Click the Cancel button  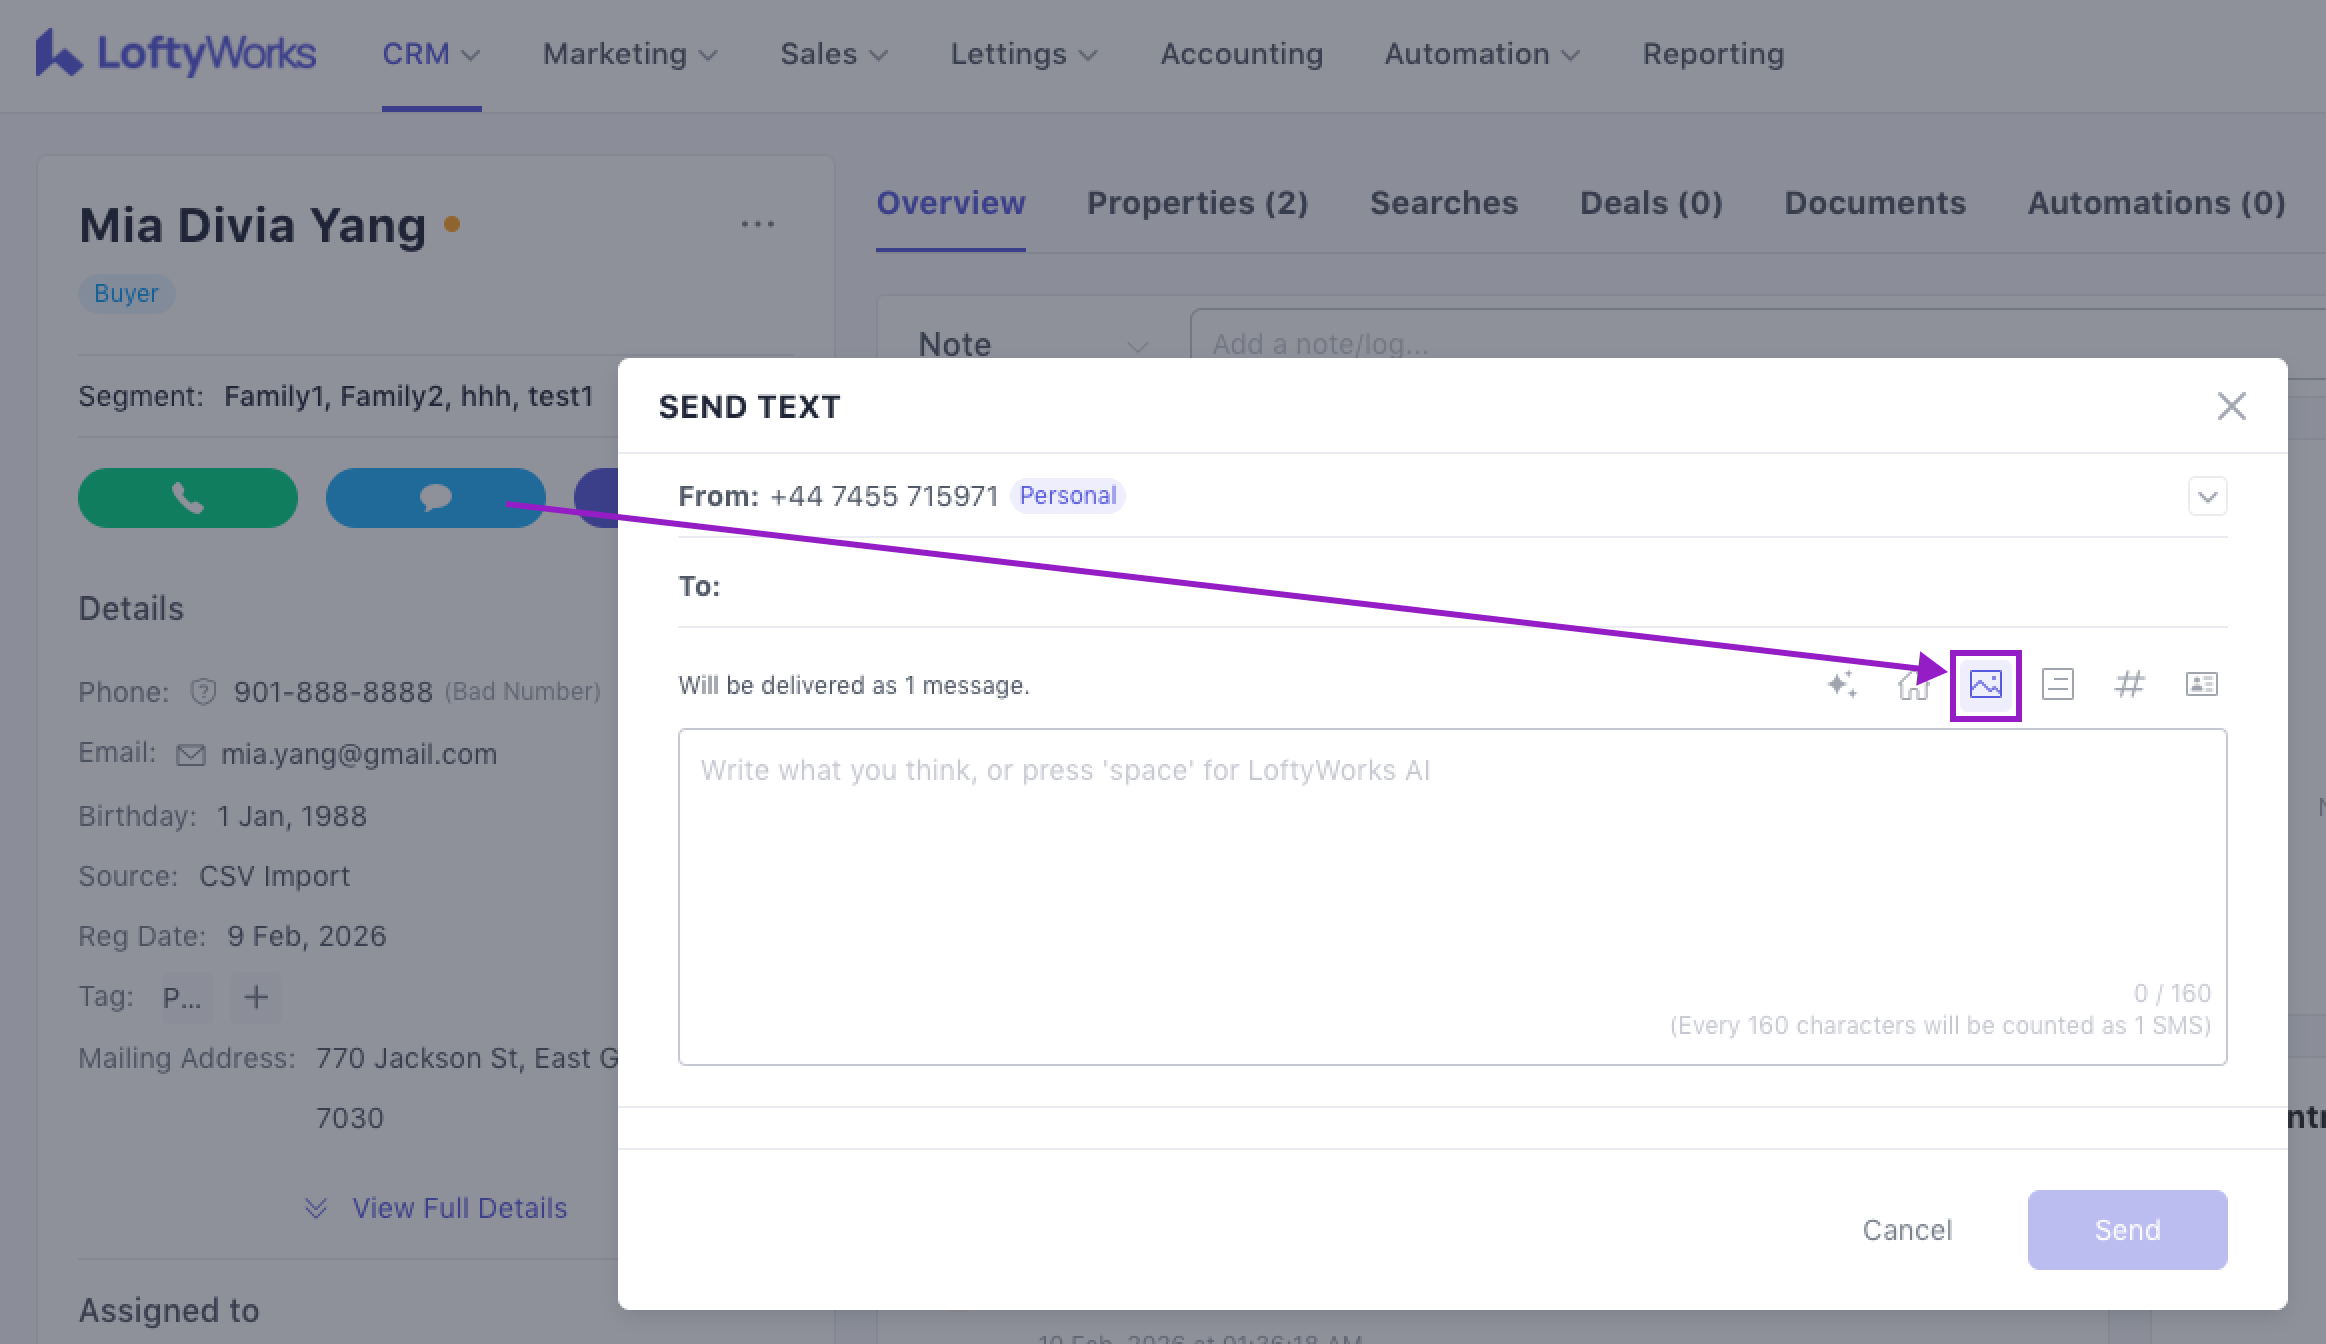click(1906, 1230)
